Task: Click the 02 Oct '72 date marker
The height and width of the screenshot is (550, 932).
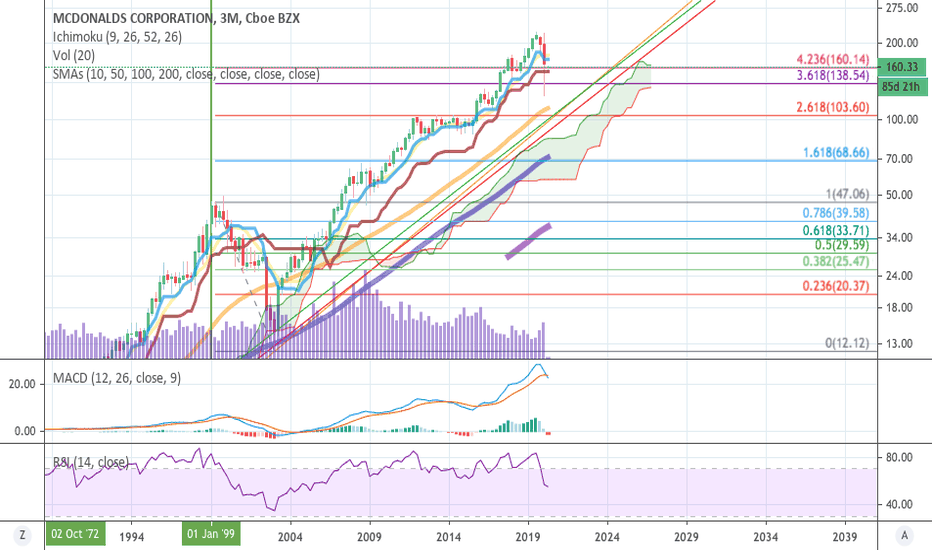Action: pyautogui.click(x=75, y=533)
